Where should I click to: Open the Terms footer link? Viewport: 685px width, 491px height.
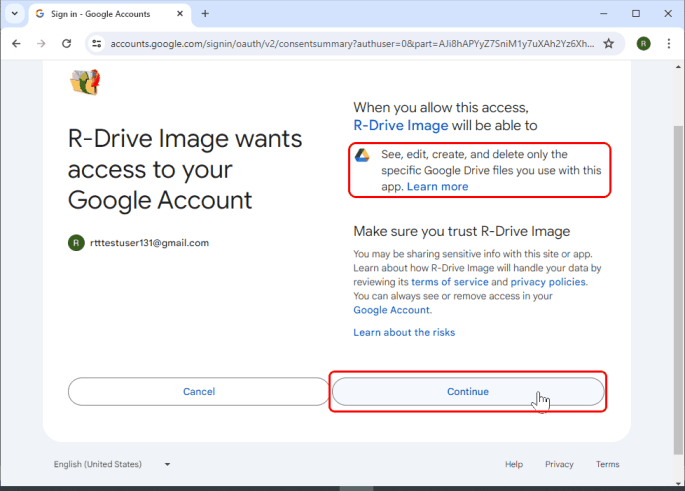coord(608,464)
